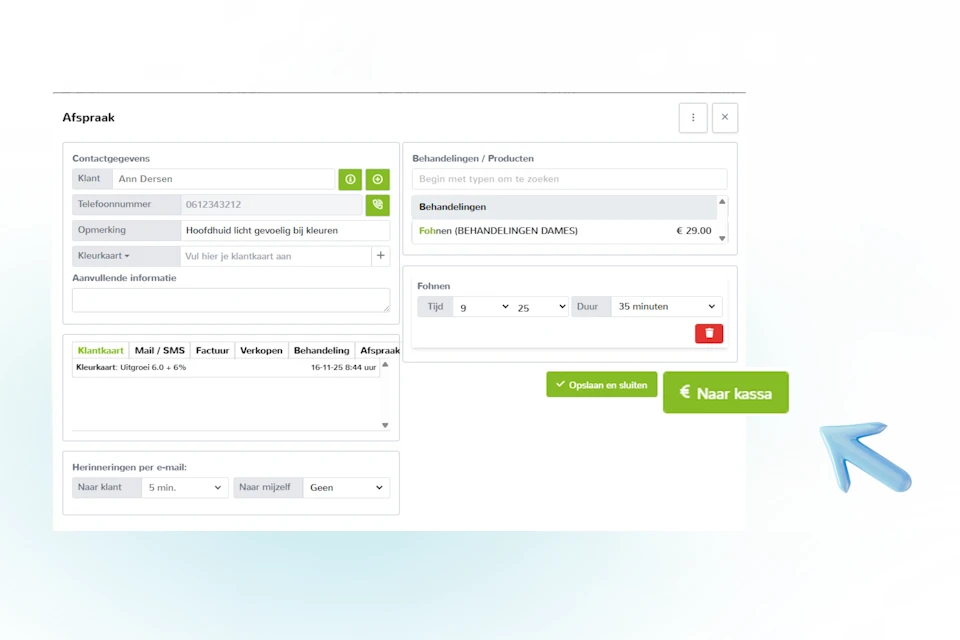Image resolution: width=960 pixels, height=640 pixels.
Task: Open the Factuur tab
Action: (212, 350)
